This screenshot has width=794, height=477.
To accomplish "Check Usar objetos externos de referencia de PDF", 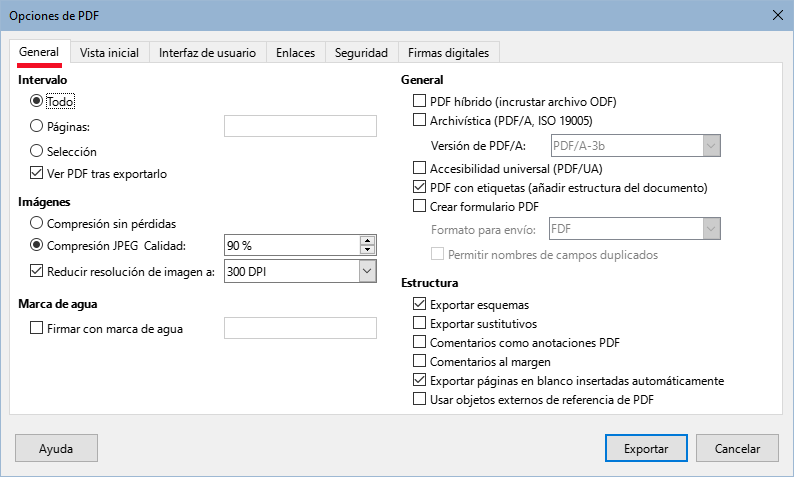I will pos(419,399).
